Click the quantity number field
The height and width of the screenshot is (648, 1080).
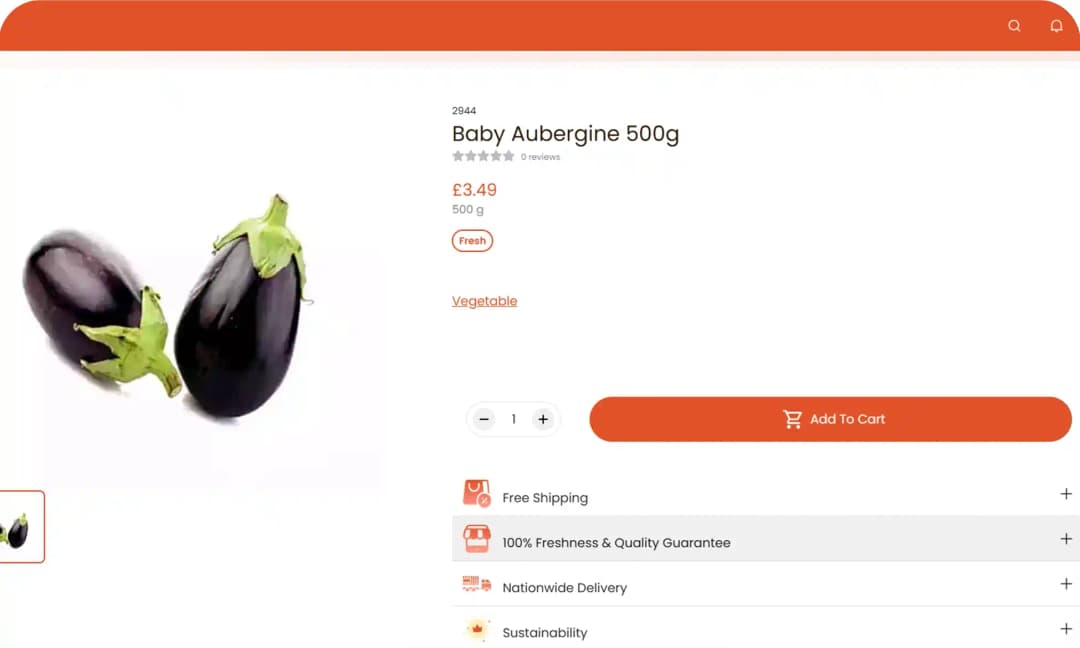pyautogui.click(x=514, y=419)
